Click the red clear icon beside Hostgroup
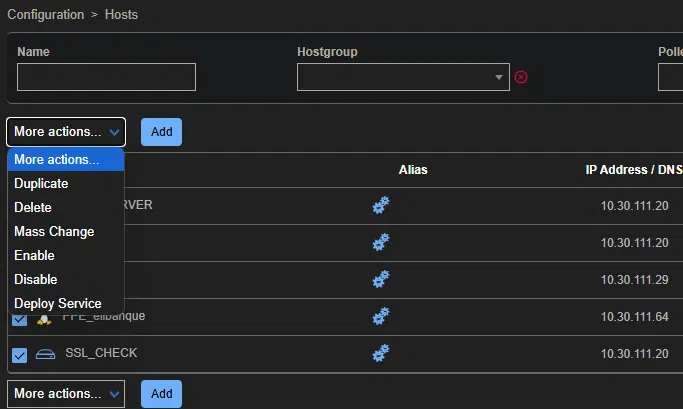Viewport: 683px width, 409px height. [x=521, y=77]
